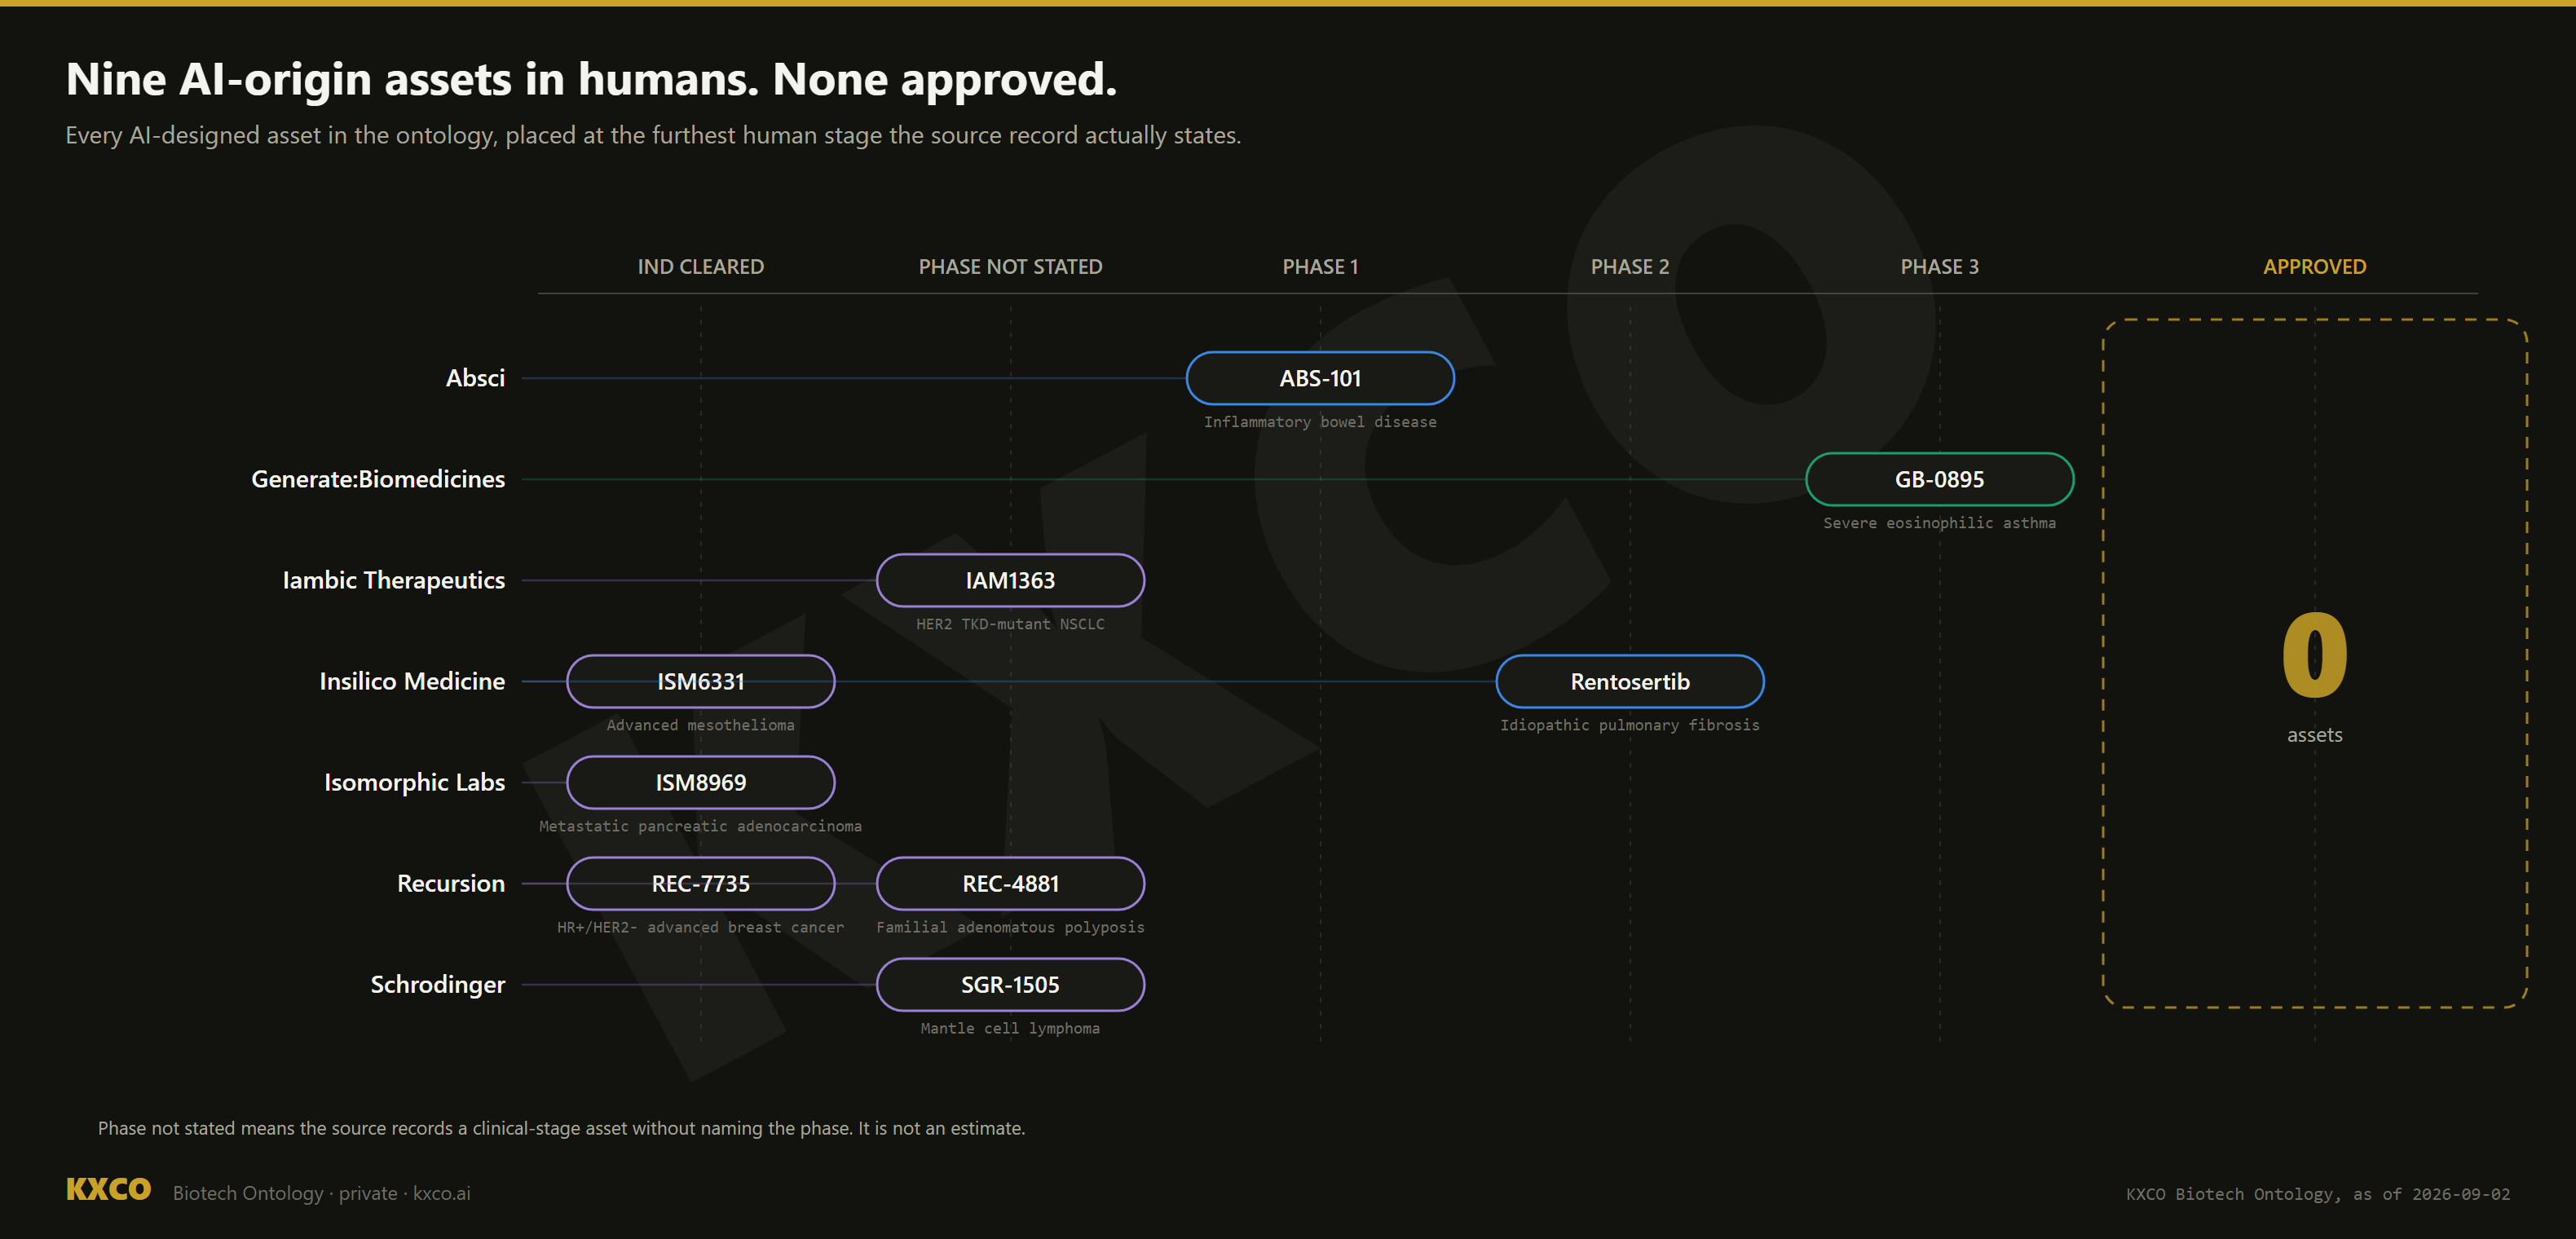Click the Insilico Medicine row label
This screenshot has width=2576, height=1239.
[x=412, y=681]
